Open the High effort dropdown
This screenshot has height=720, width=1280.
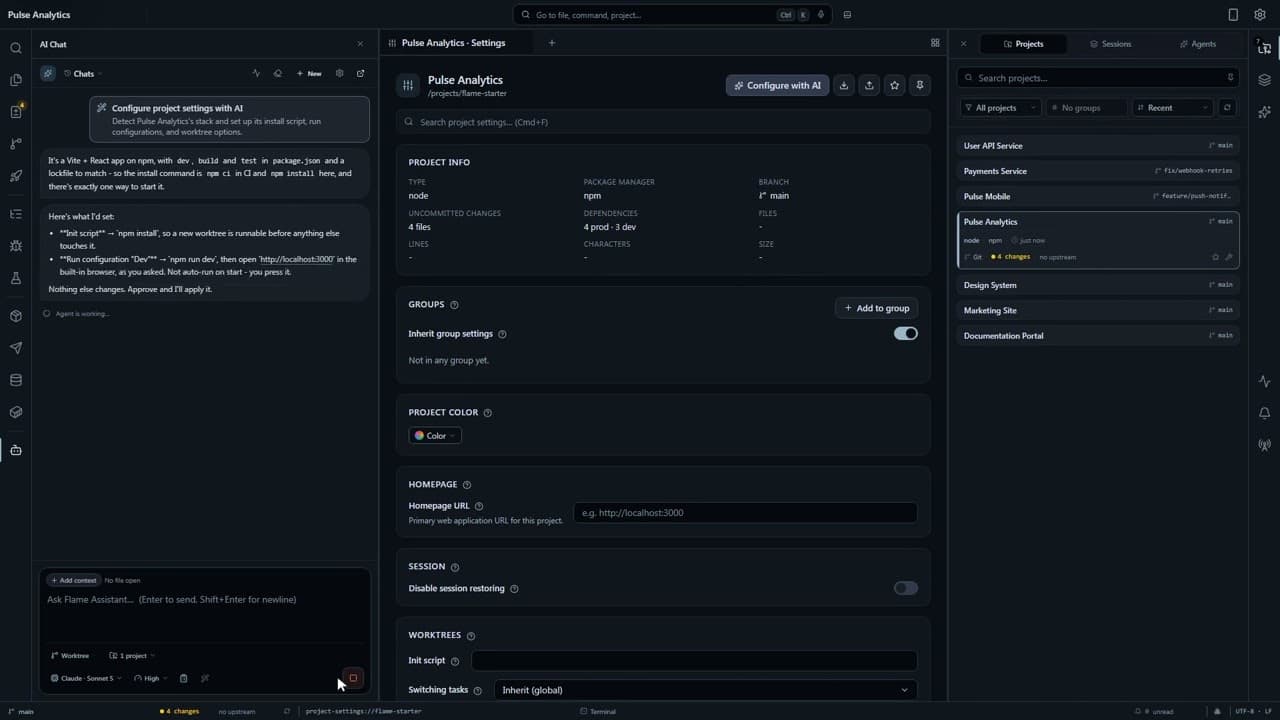click(x=151, y=678)
